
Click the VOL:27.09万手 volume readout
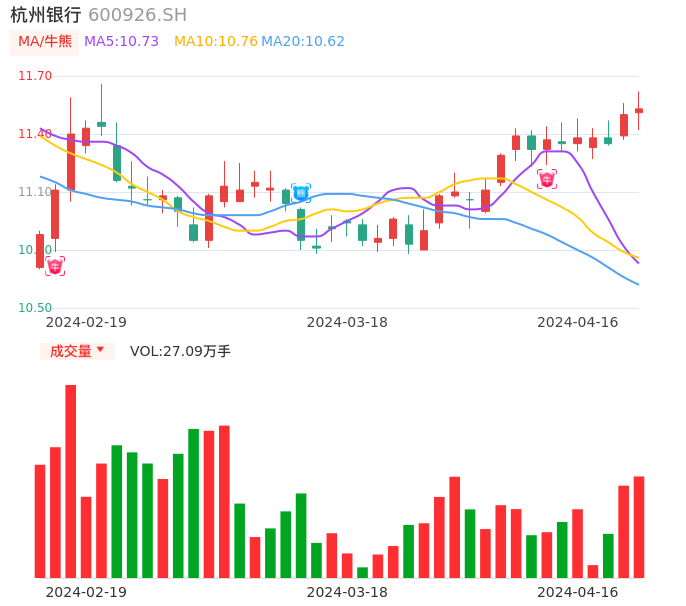coord(180,351)
